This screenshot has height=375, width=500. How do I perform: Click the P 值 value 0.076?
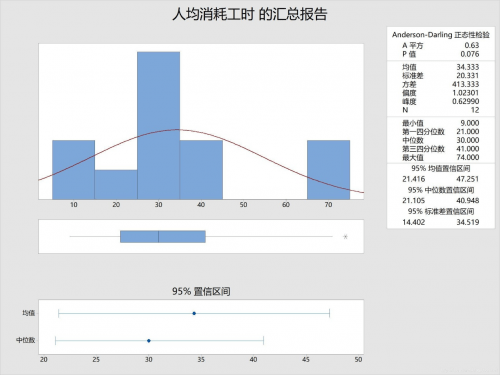470,54
